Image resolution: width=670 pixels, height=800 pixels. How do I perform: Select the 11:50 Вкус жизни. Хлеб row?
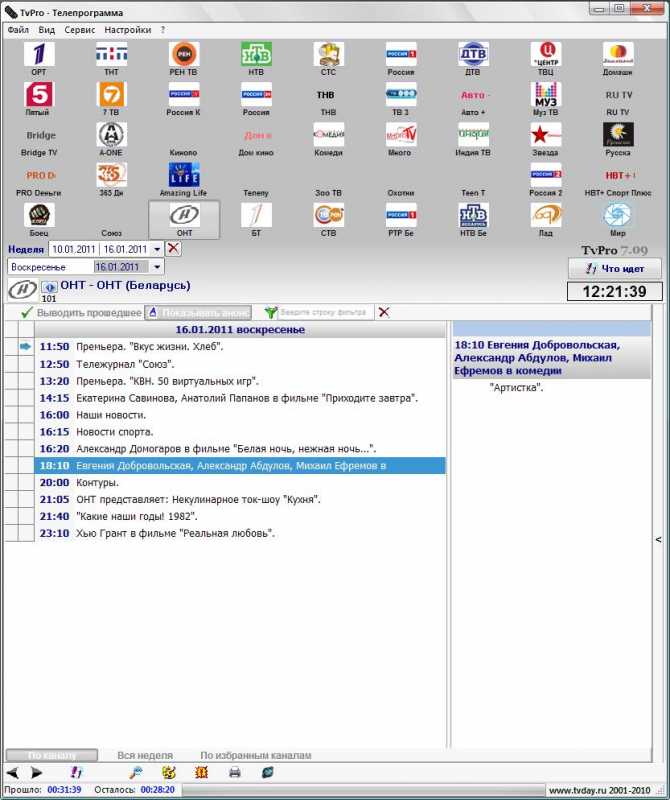240,347
